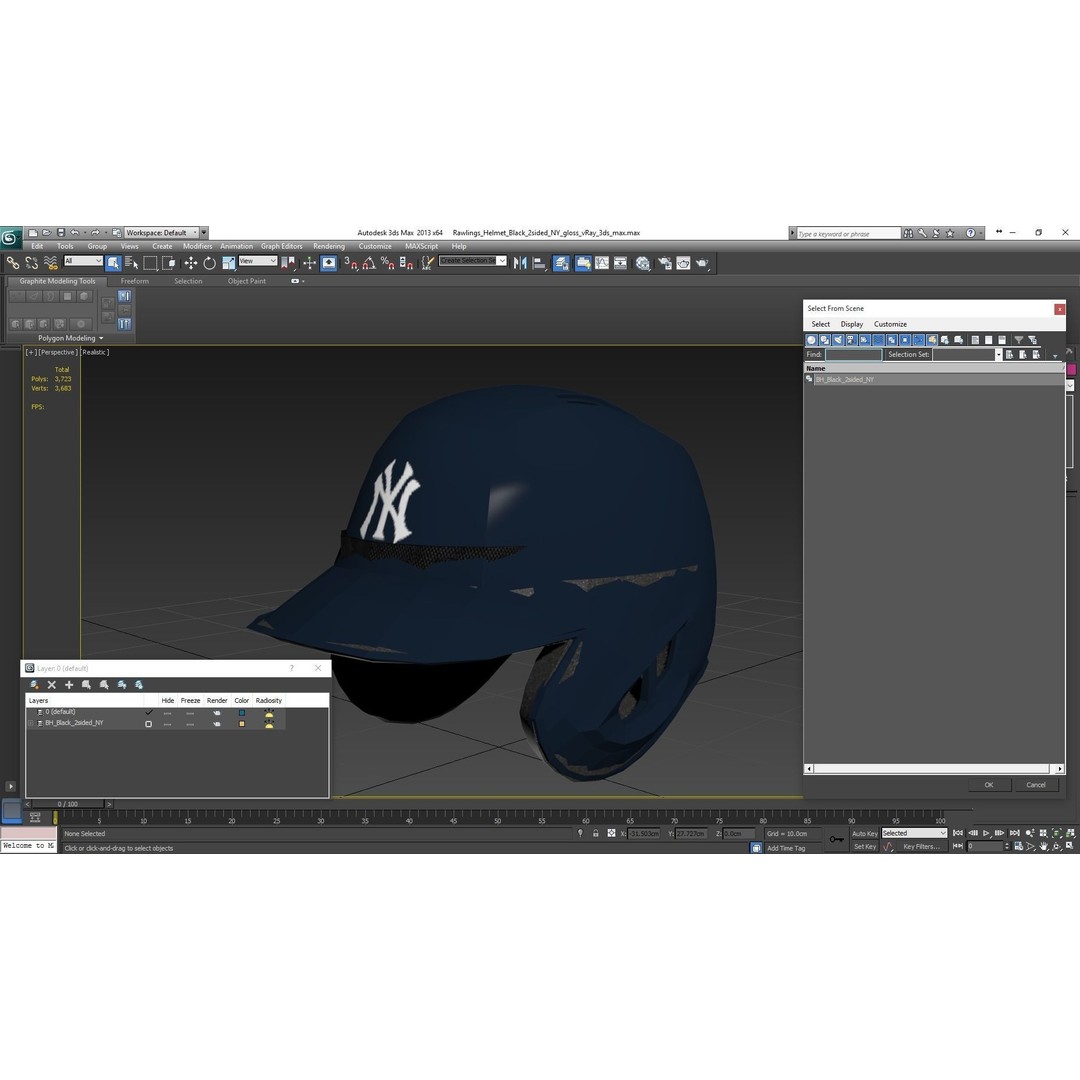Choose the Select and Move tool
The width and height of the screenshot is (1080, 1080).
pyautogui.click(x=191, y=263)
